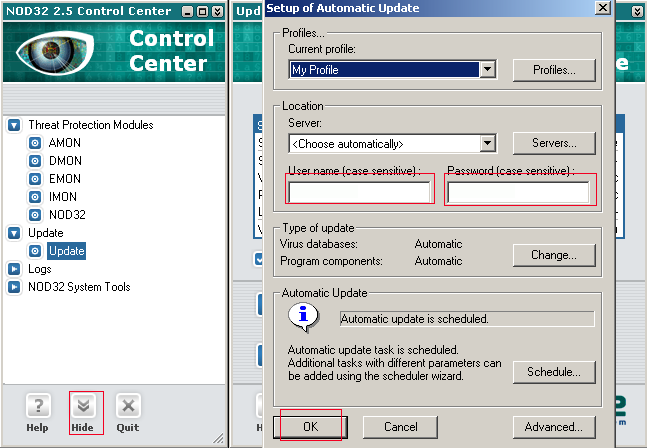Open the Current profile dropdown
Viewport: 647px width, 448px height.
tap(488, 69)
